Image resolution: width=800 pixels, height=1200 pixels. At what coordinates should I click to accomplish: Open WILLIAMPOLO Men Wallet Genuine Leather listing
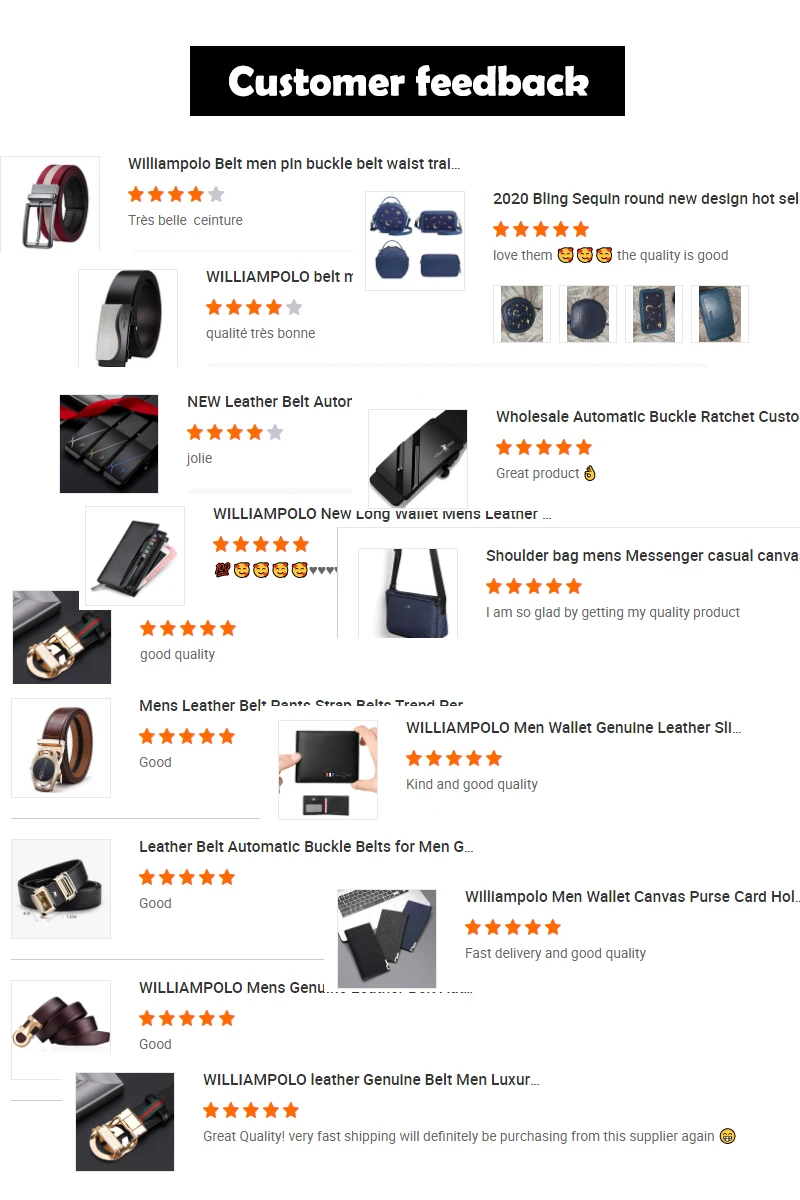point(574,728)
